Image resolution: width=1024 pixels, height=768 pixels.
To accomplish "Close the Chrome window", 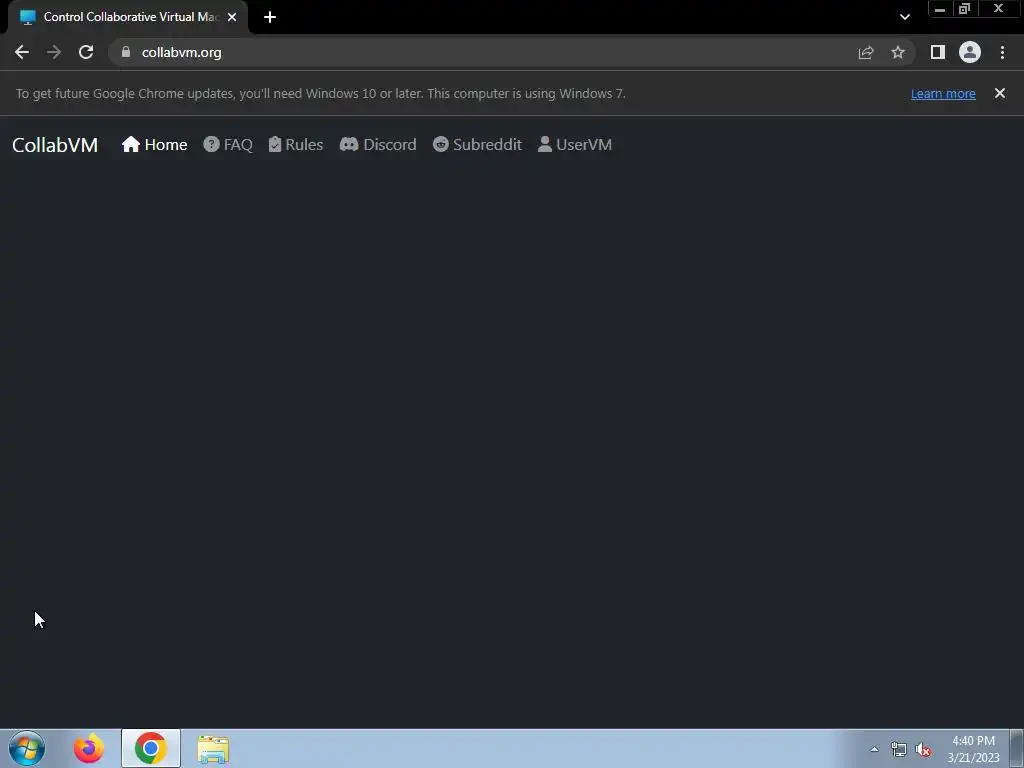I will click(999, 9).
